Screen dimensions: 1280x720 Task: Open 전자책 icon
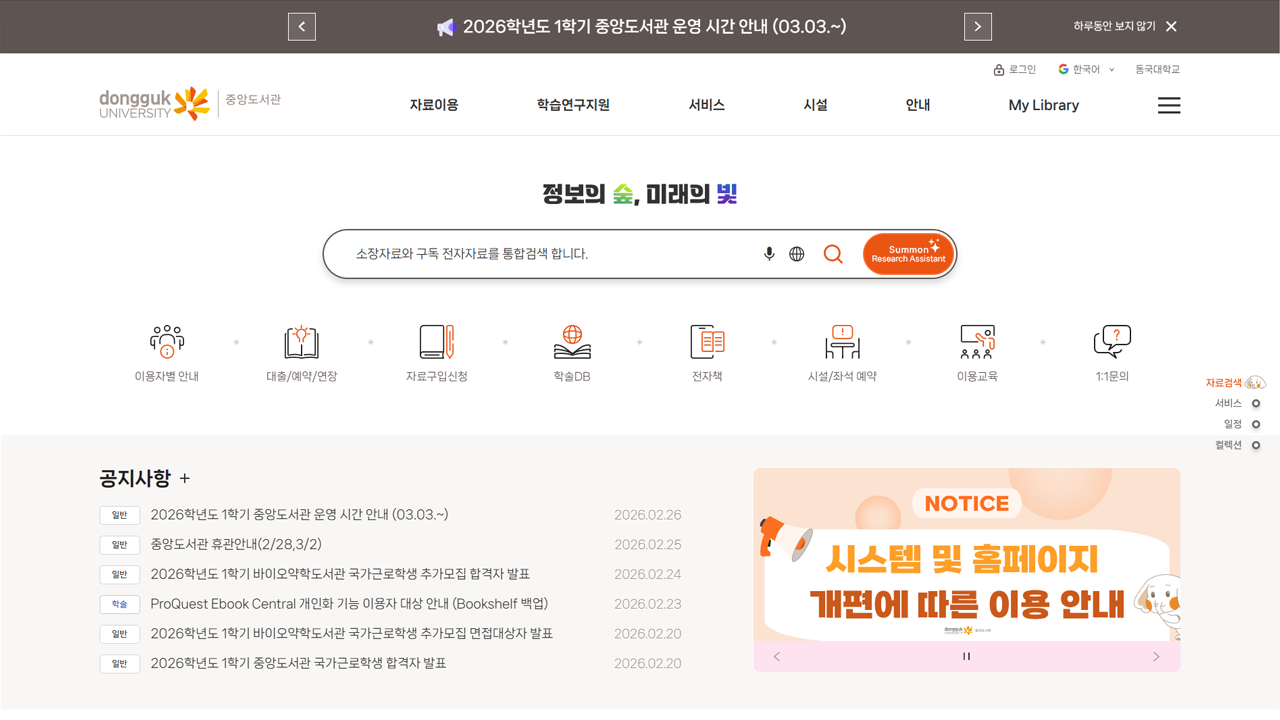coord(707,354)
